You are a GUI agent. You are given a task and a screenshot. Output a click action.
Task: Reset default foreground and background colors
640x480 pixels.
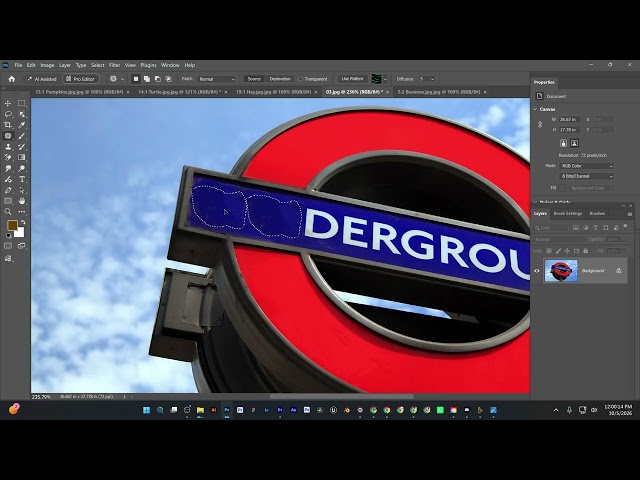coord(8,236)
